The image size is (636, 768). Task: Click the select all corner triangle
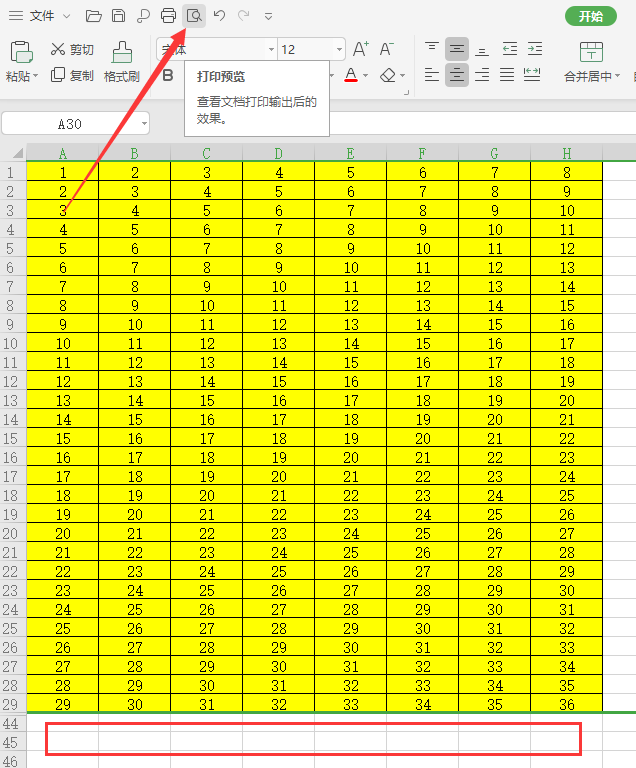tap(18, 154)
